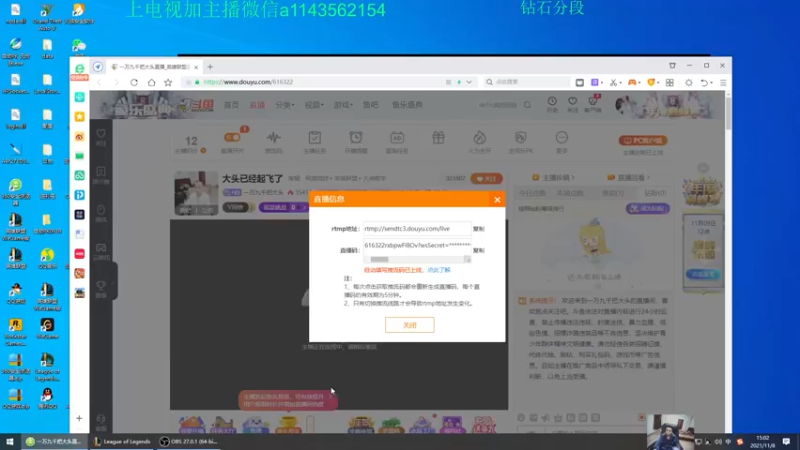Add a side panel app with plus icon
Viewport: 800px width, 450px height.
(79, 418)
